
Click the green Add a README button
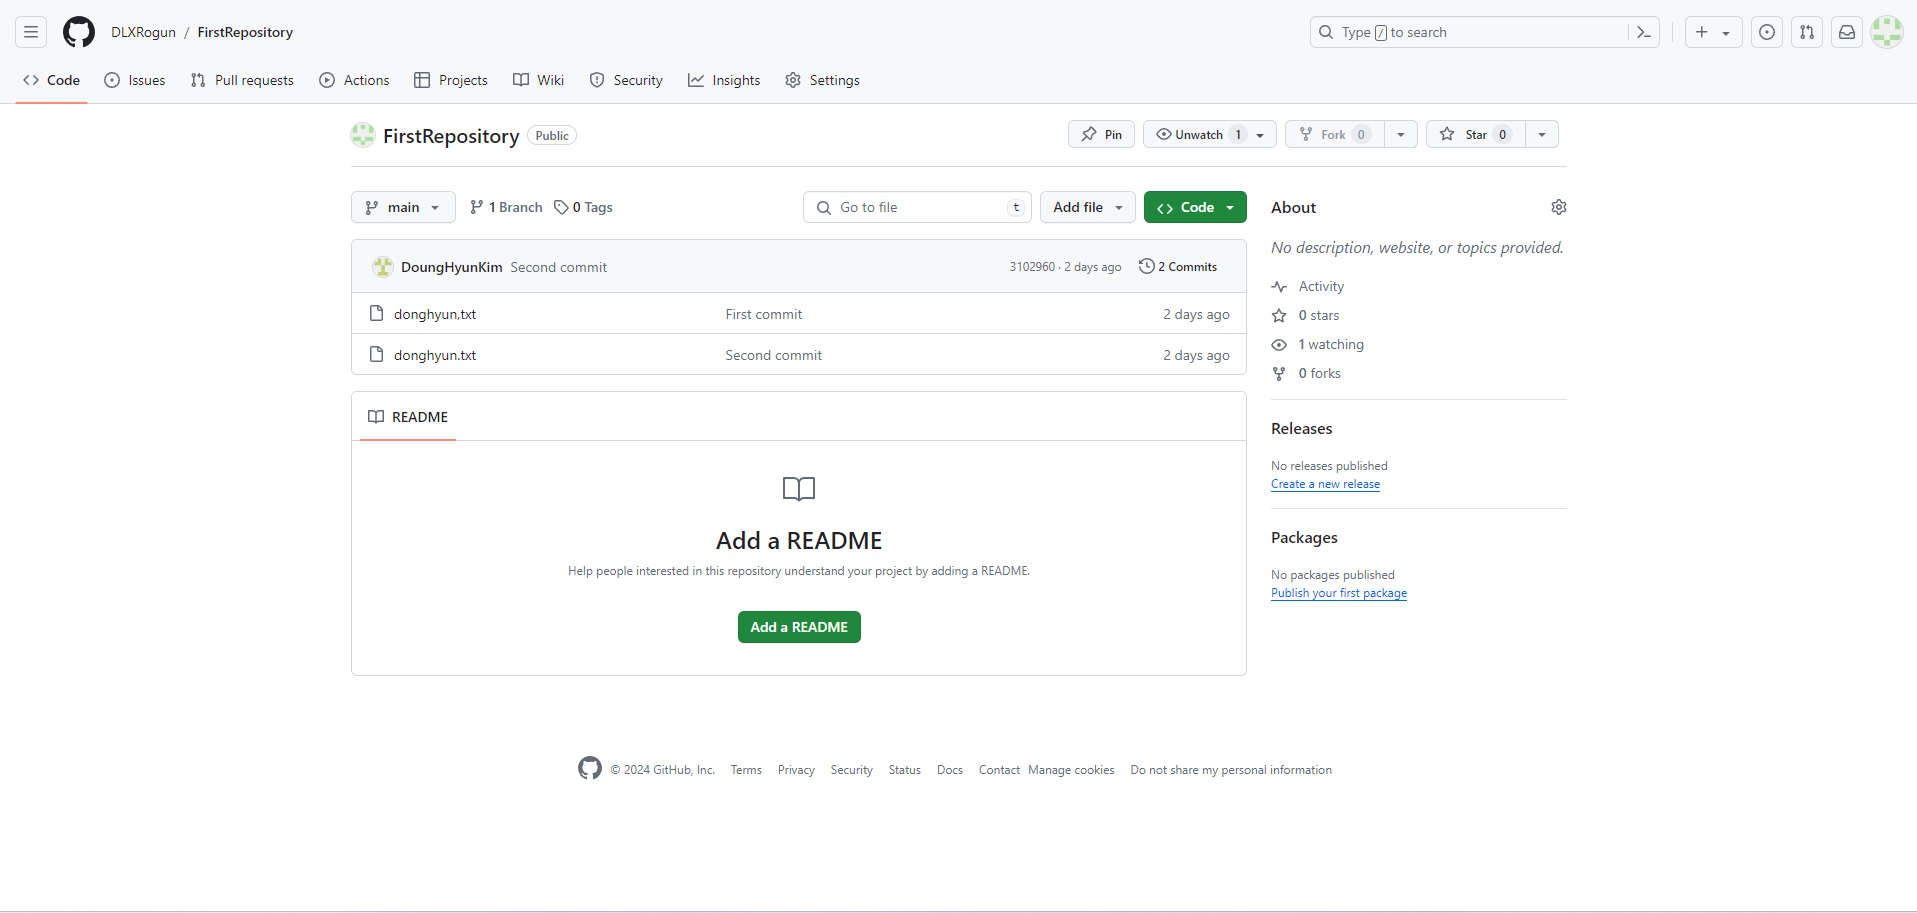[x=799, y=627]
